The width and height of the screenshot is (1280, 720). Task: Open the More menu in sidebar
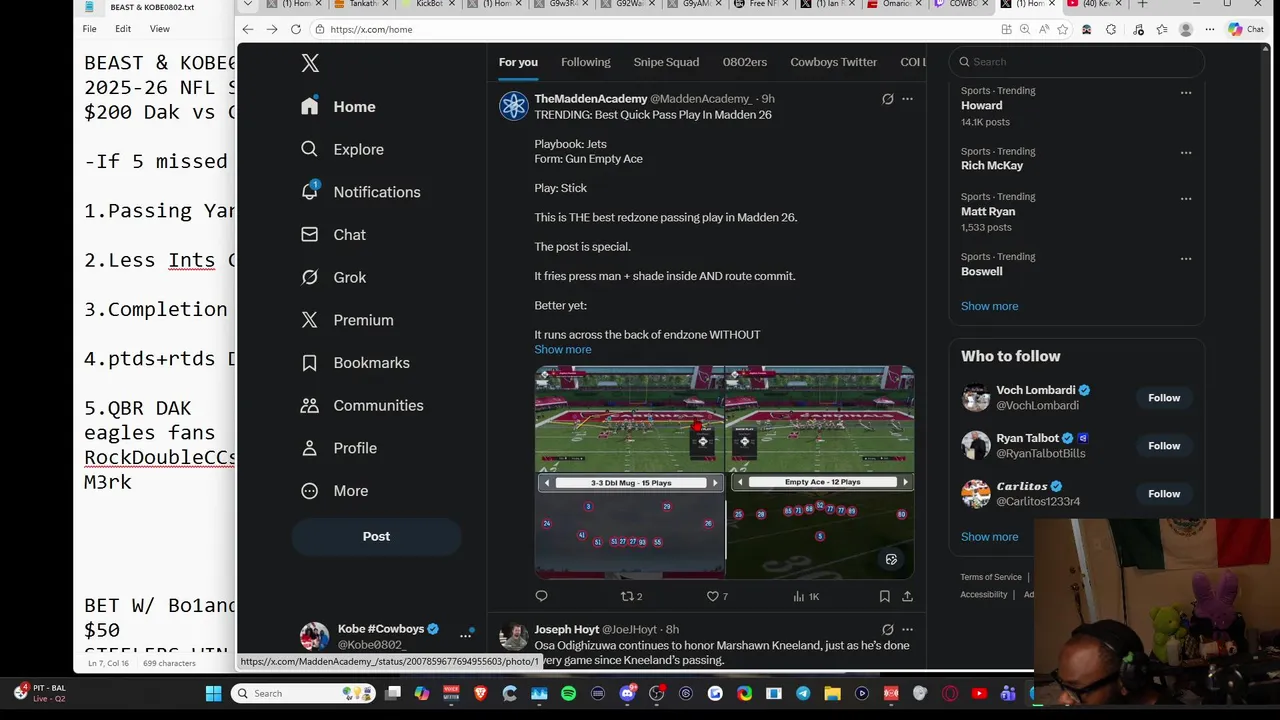pyautogui.click(x=335, y=491)
